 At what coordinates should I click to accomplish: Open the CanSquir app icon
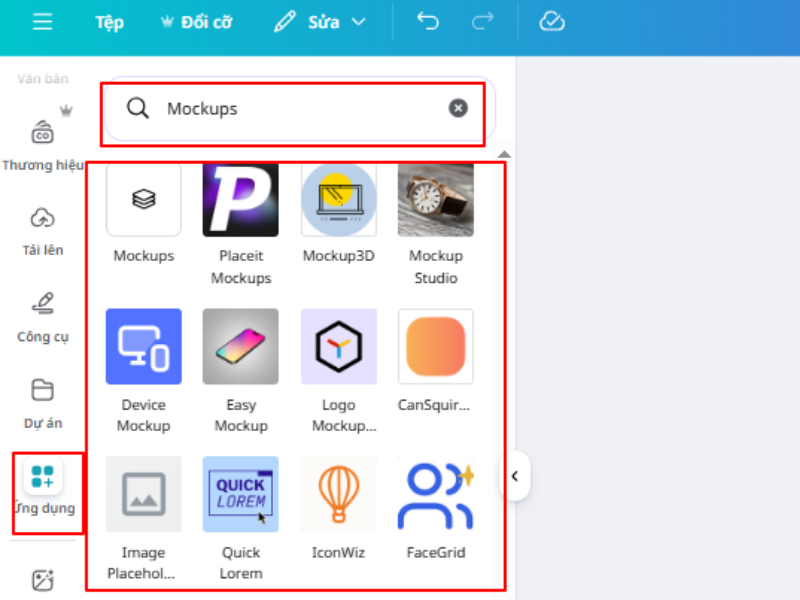tap(435, 347)
